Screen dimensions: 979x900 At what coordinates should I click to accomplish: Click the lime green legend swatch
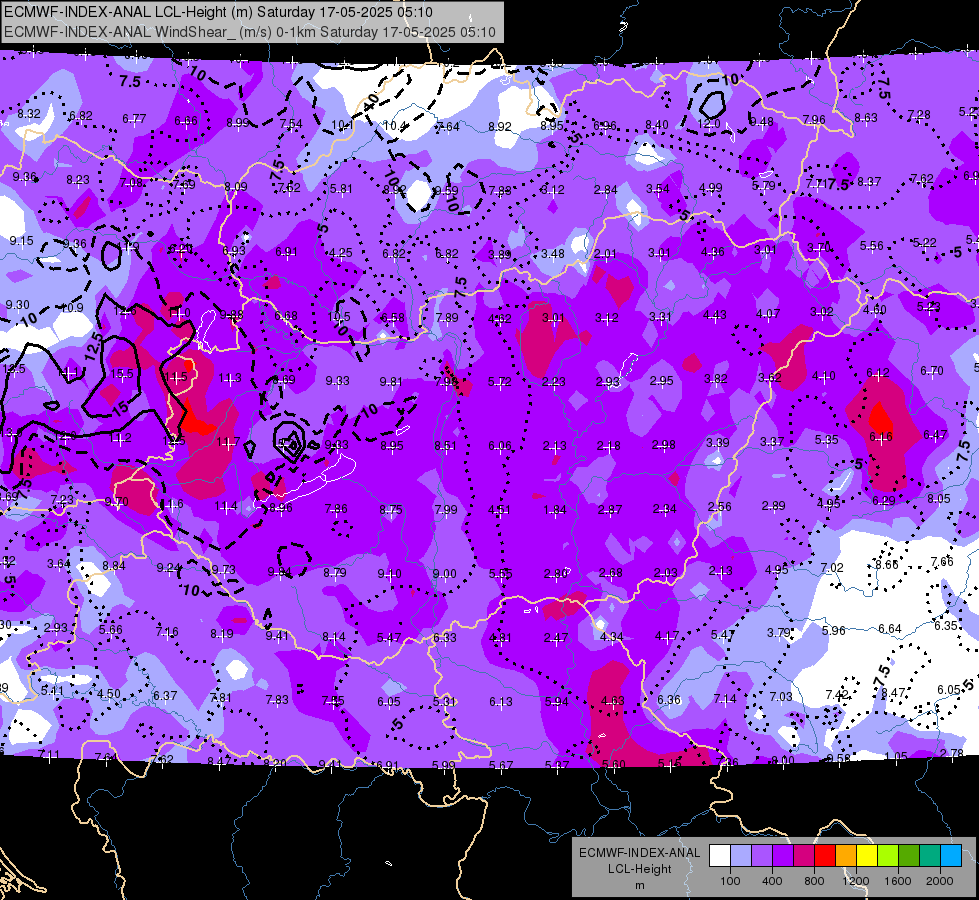click(888, 855)
